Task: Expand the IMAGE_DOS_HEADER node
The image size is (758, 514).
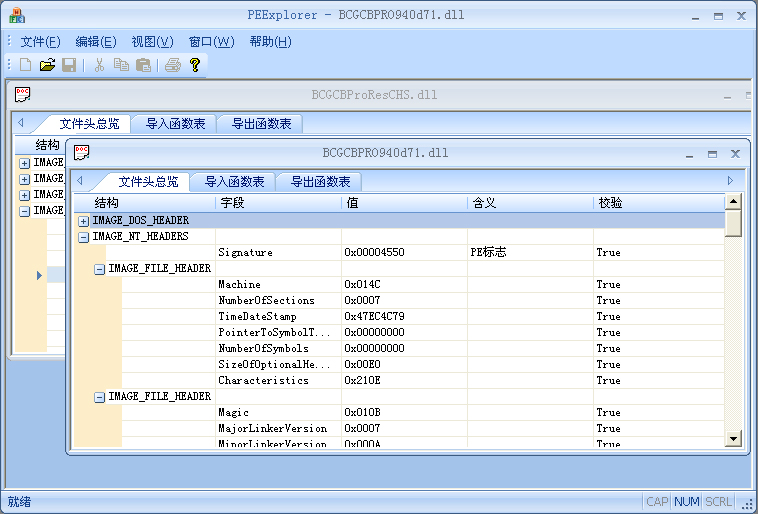Action: [x=84, y=221]
